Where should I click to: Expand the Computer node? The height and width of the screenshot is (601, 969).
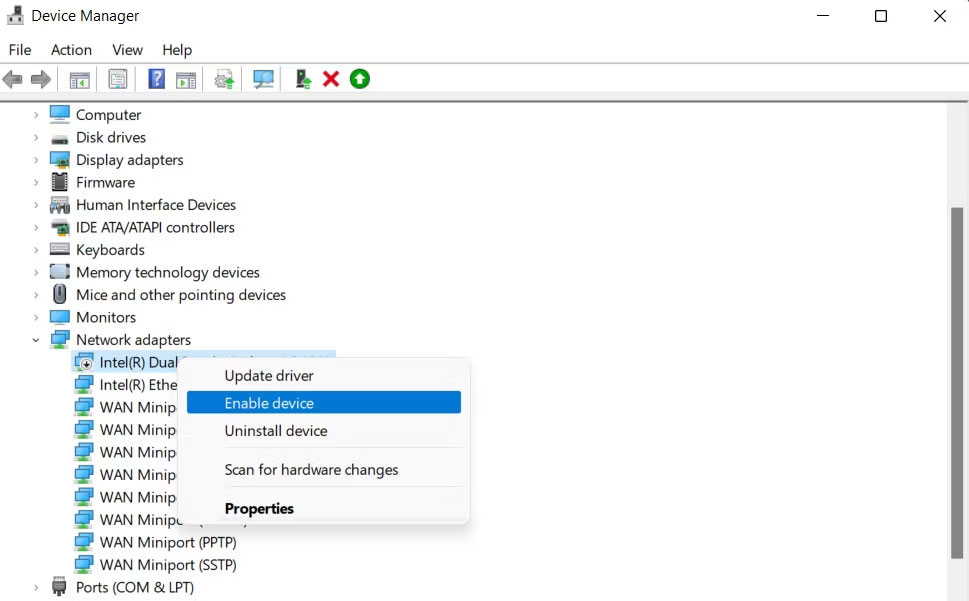(36, 115)
